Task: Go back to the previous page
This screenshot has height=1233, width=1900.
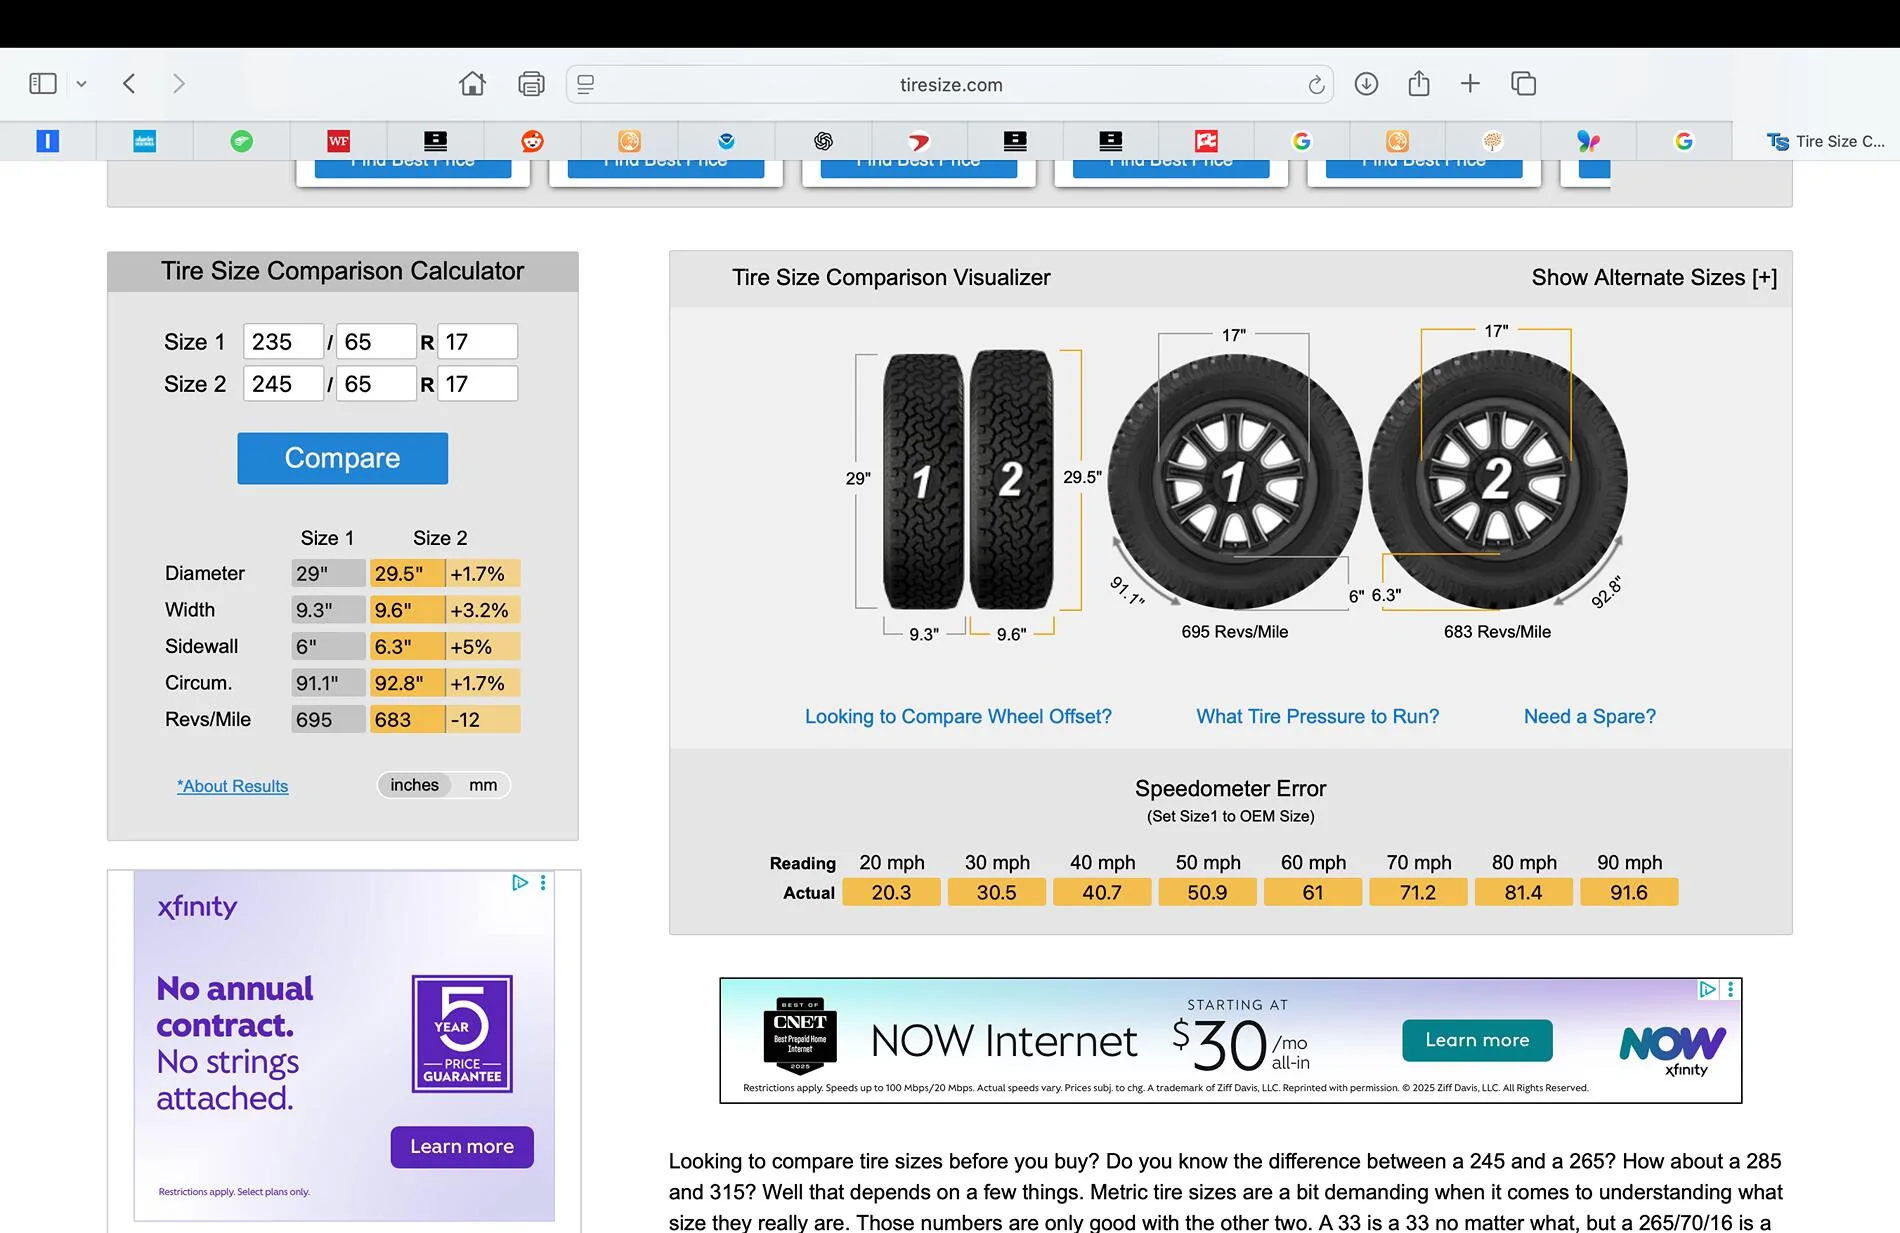Action: pyautogui.click(x=129, y=84)
